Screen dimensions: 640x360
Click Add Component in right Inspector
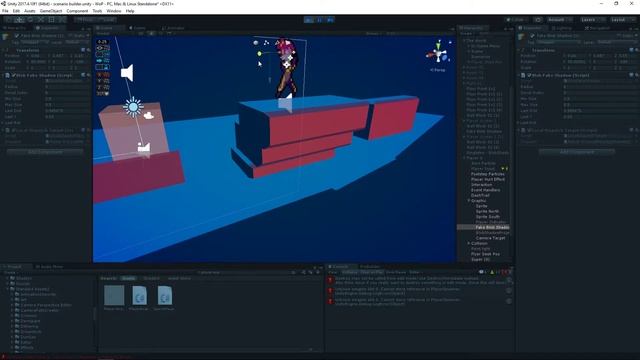[576, 152]
